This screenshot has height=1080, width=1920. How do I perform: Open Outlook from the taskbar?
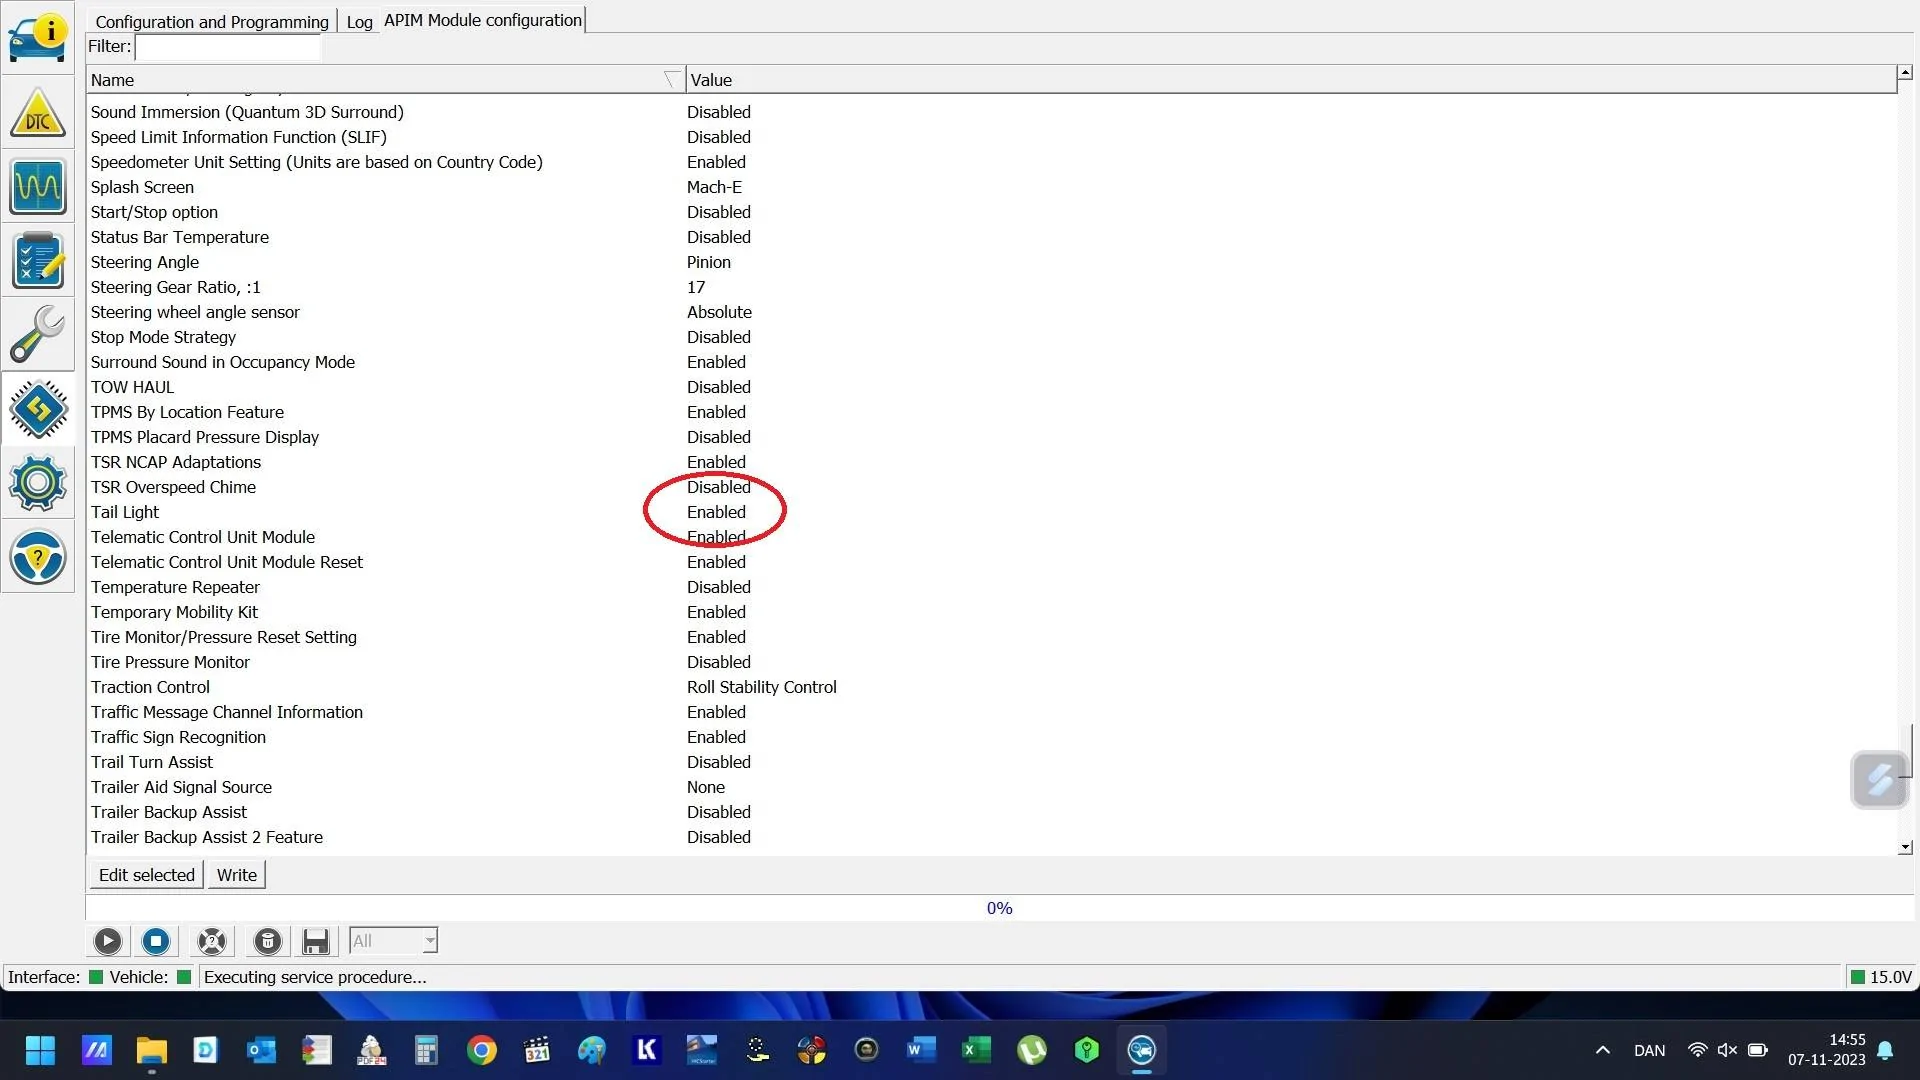[261, 1050]
